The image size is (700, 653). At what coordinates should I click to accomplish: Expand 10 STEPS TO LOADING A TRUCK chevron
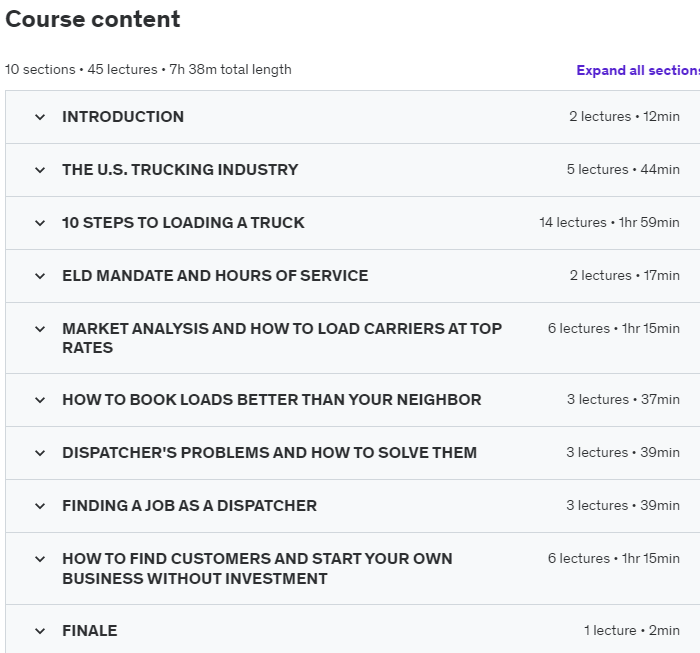click(40, 223)
